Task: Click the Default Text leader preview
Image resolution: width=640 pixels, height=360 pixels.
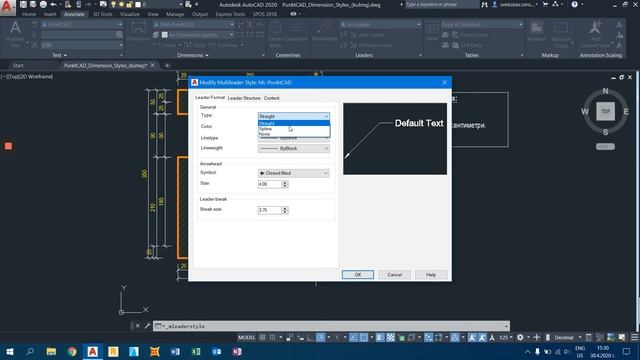Action: pyautogui.click(x=395, y=139)
